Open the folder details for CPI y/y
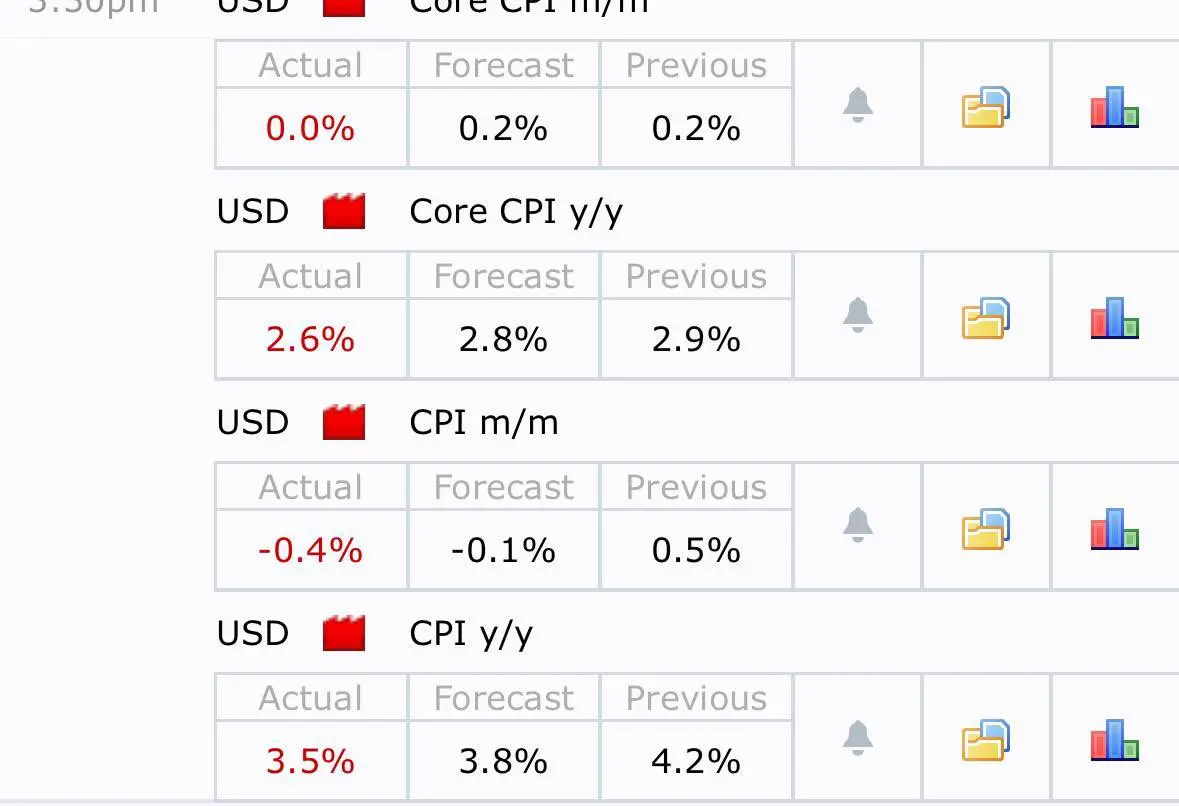The image size is (1179, 806). tap(986, 740)
